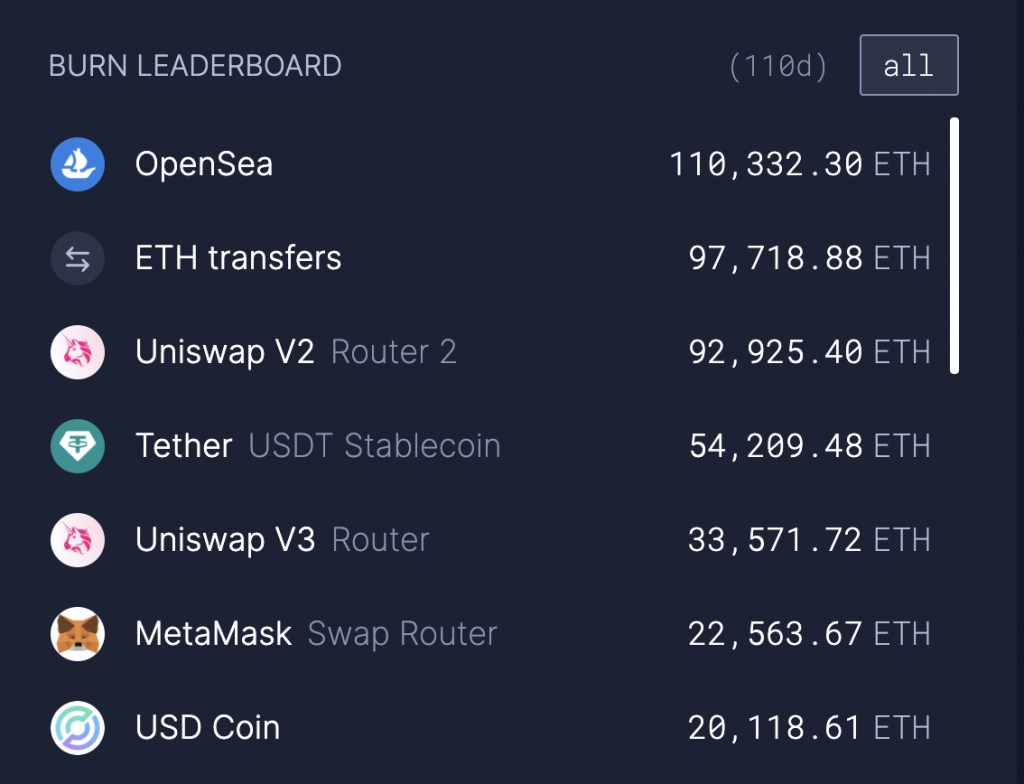
Task: Click Tether's 54,209.48 ETH amount
Action: (x=810, y=446)
